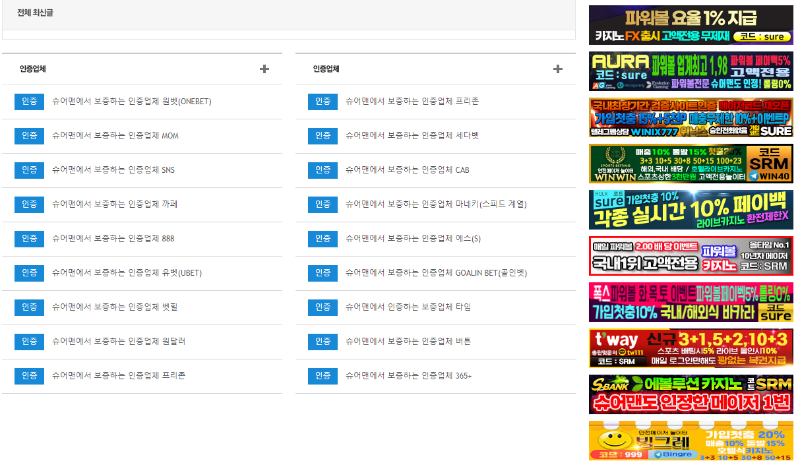Expand the left 인증업체 plus icon
This screenshot has width=800, height=465.
[264, 69]
